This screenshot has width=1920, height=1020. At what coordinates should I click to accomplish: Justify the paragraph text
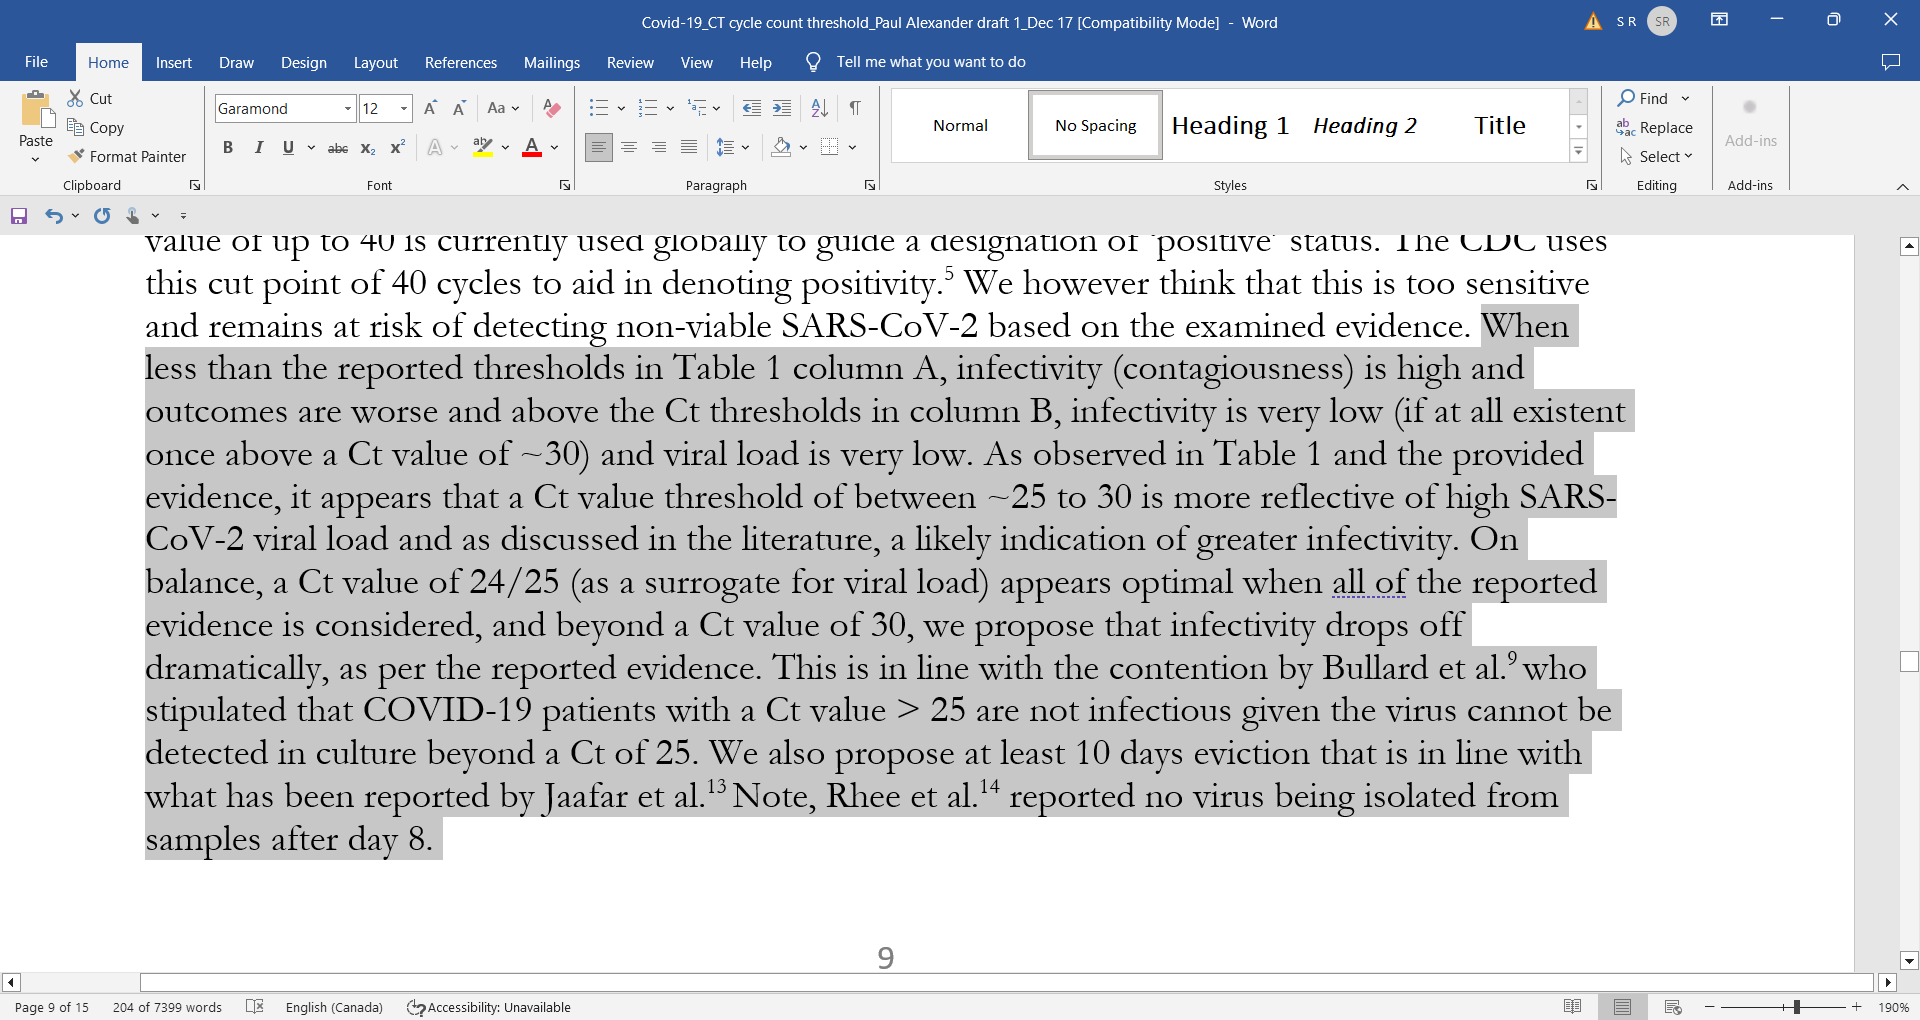point(689,148)
